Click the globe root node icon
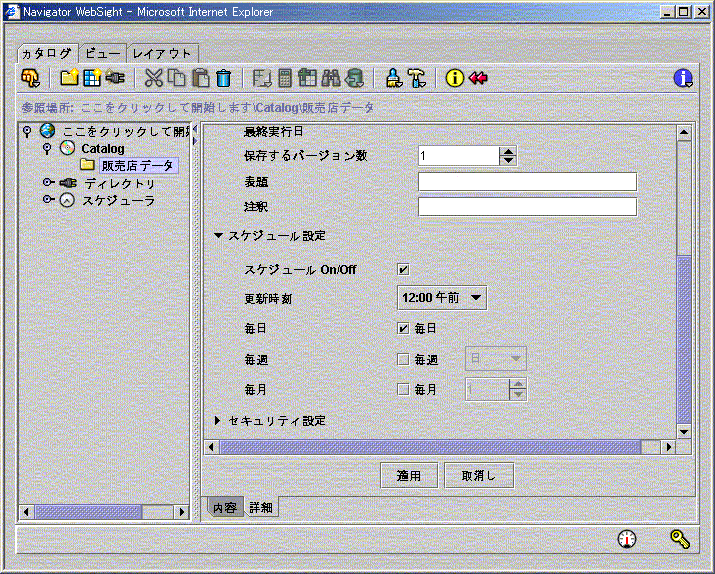This screenshot has height=574, width=715. [47, 131]
